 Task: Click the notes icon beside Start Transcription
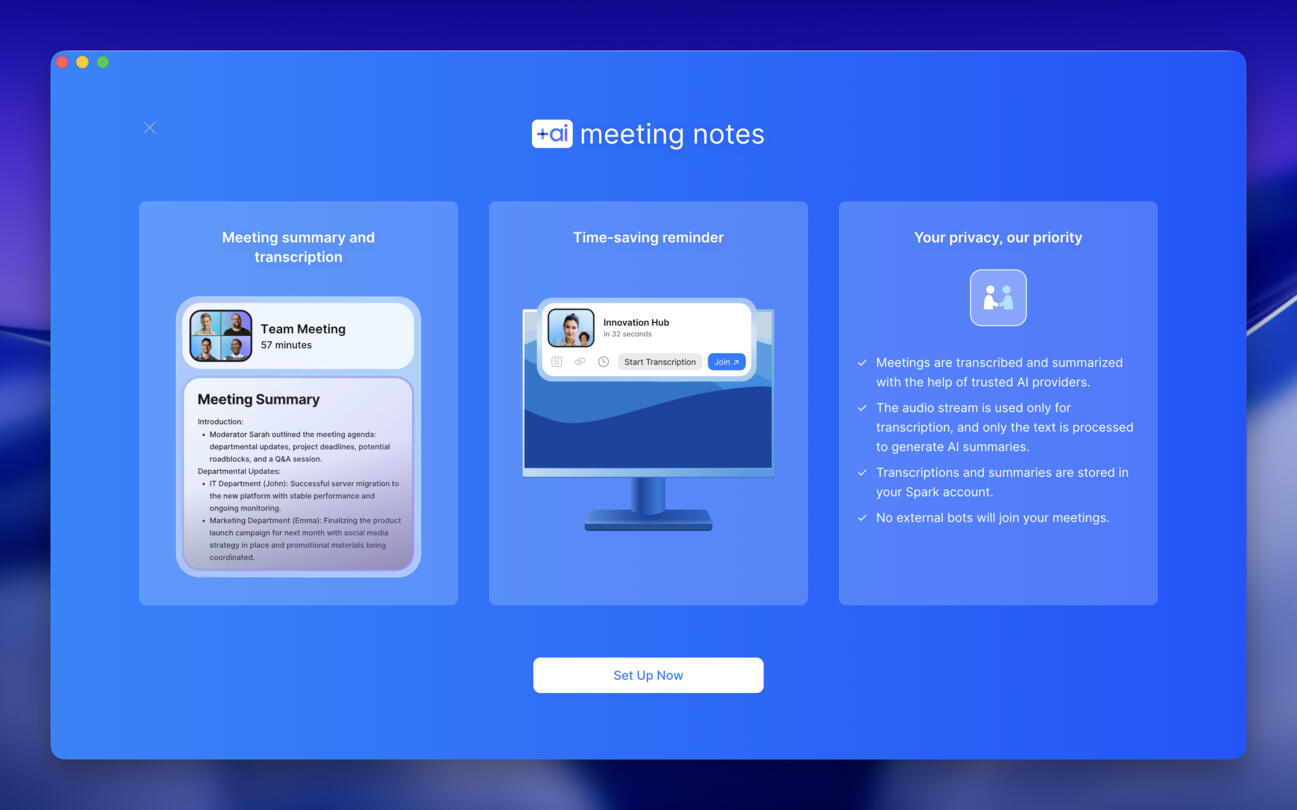[557, 362]
